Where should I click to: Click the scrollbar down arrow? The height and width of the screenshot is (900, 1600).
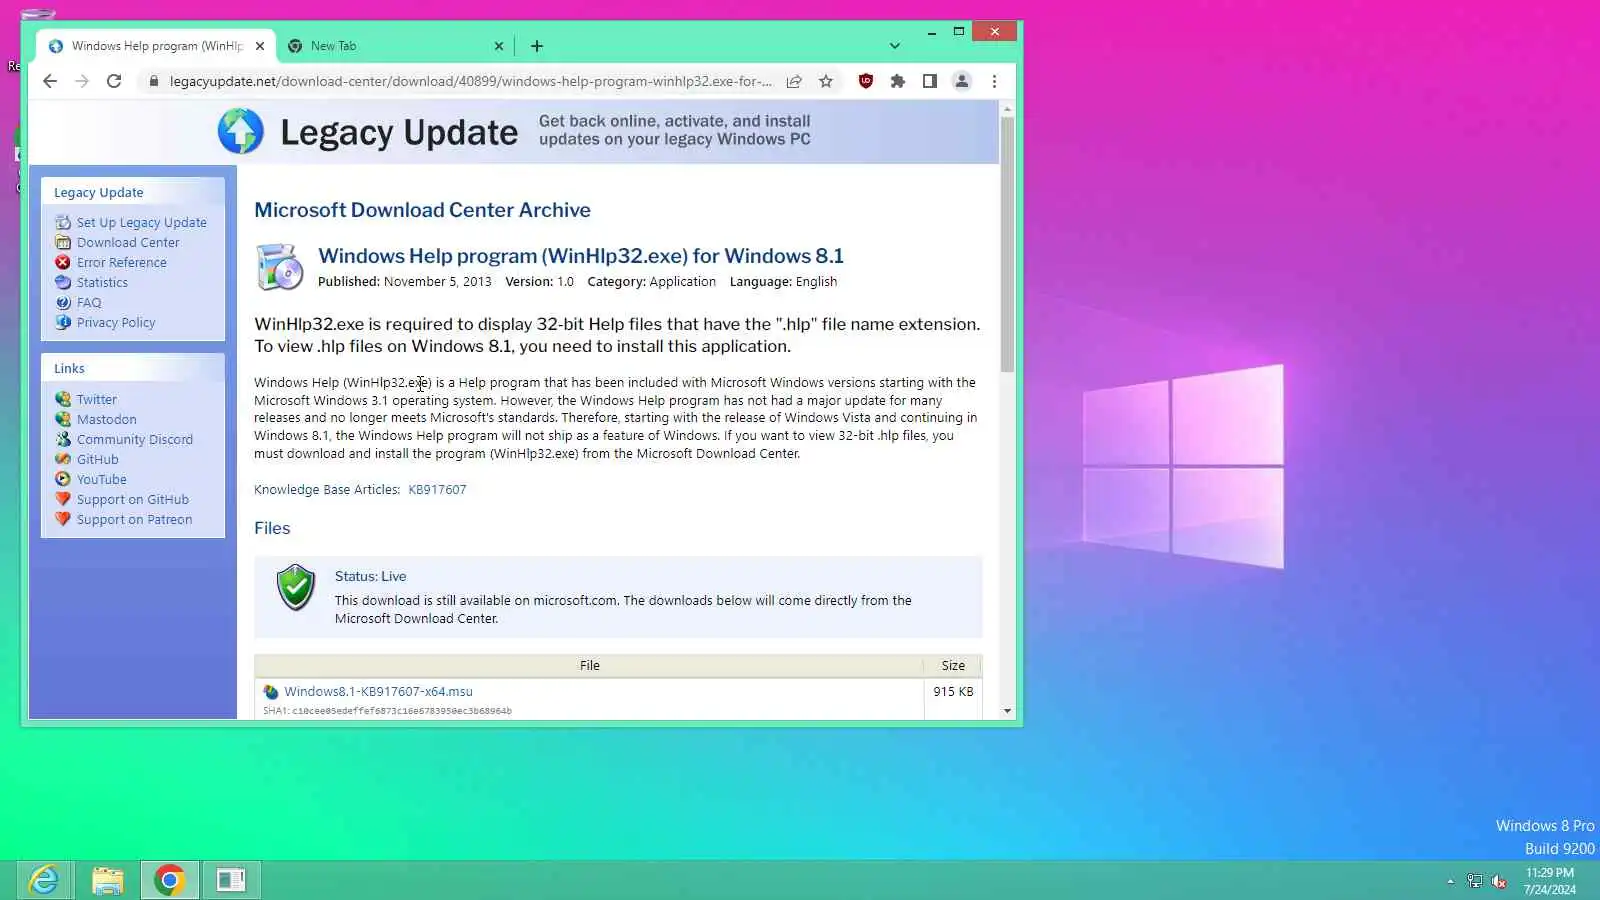[1007, 711]
